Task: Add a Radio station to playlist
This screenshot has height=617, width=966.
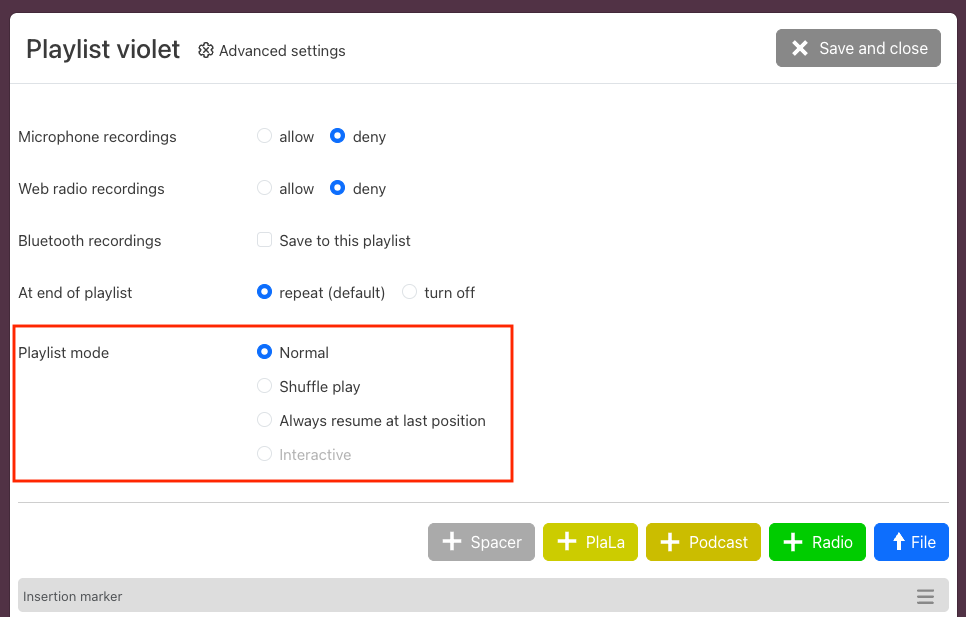Action: [817, 542]
